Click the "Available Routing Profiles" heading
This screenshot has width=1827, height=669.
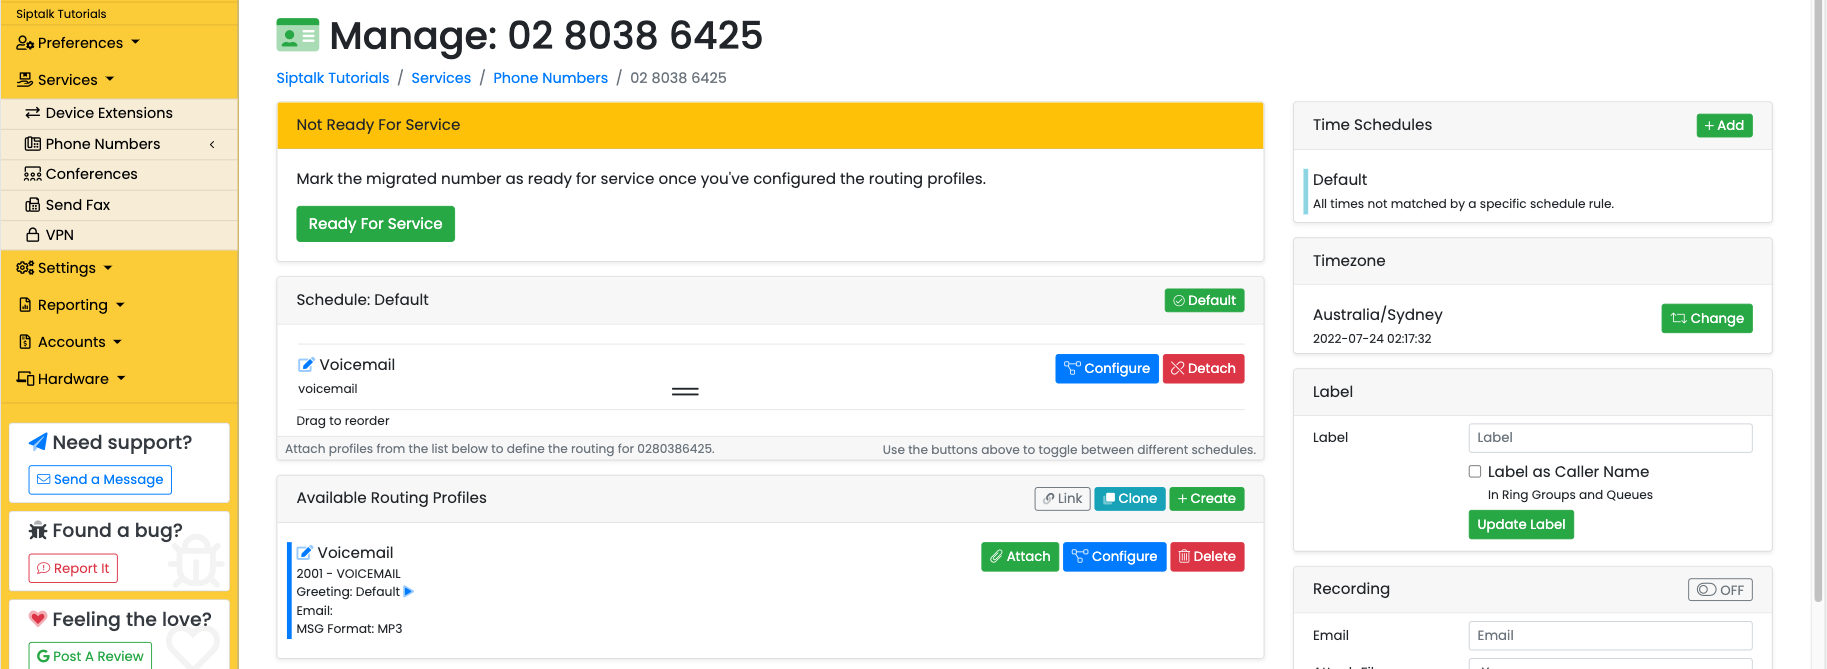391,498
